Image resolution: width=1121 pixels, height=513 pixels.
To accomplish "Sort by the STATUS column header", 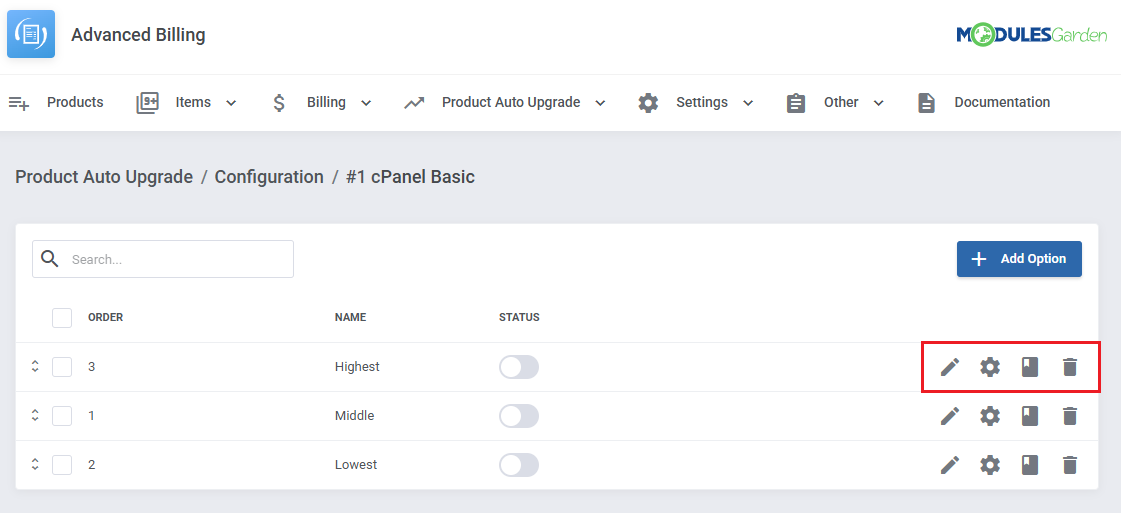I will (x=519, y=317).
